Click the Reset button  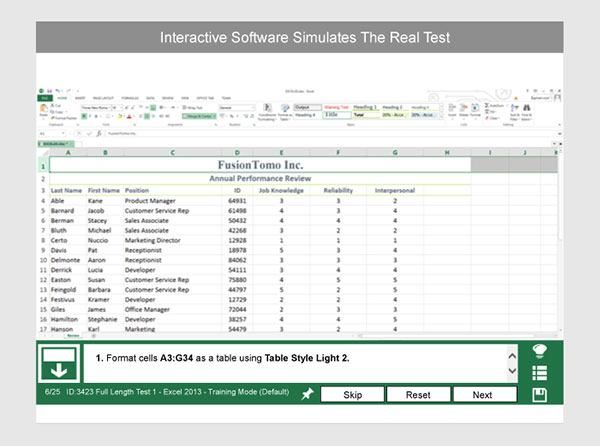tap(418, 394)
